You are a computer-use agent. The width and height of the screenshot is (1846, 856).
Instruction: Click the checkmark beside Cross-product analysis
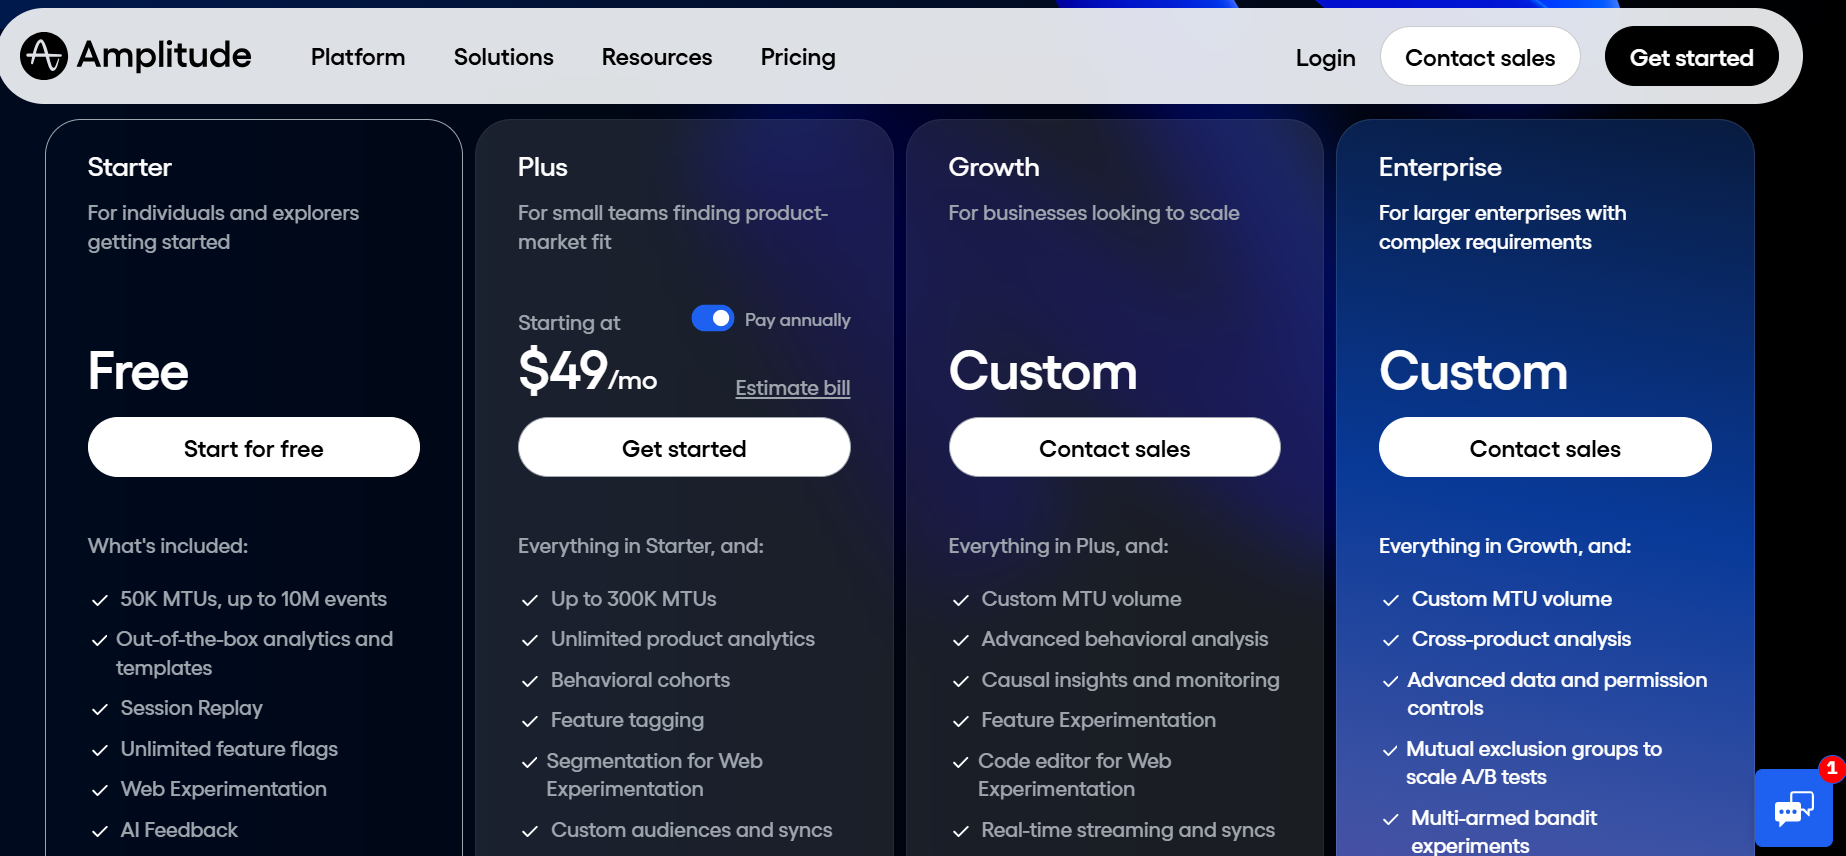click(1390, 640)
